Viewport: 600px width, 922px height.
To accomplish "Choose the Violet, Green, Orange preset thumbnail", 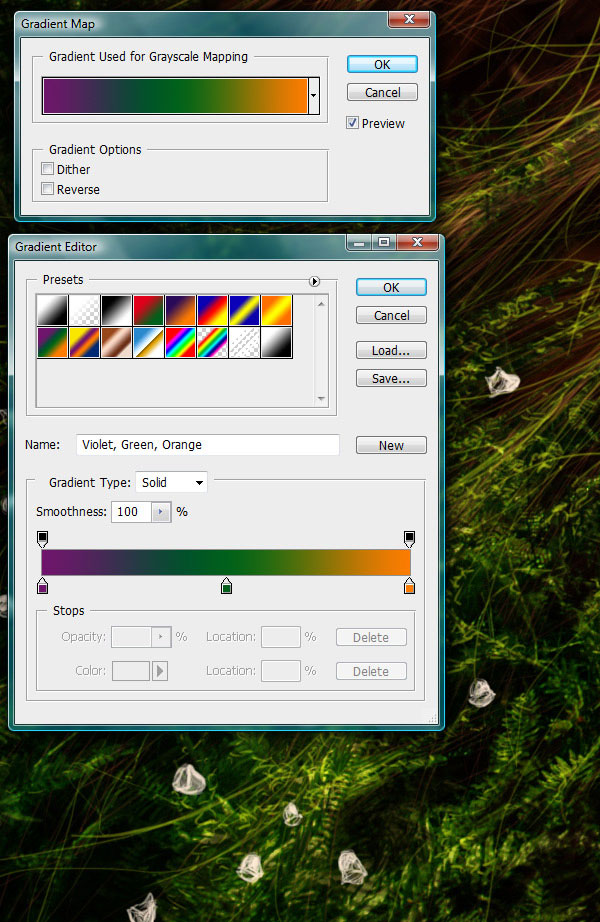I will [x=52, y=342].
